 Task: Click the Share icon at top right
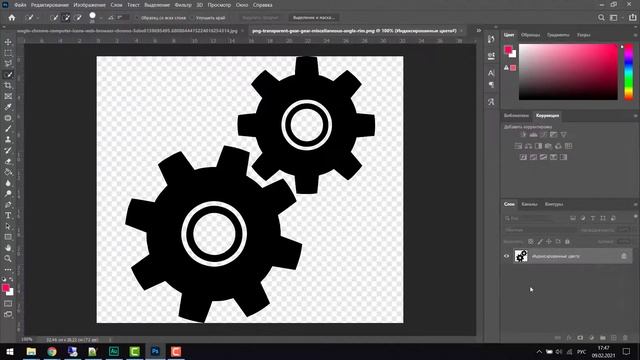pyautogui.click(x=633, y=18)
